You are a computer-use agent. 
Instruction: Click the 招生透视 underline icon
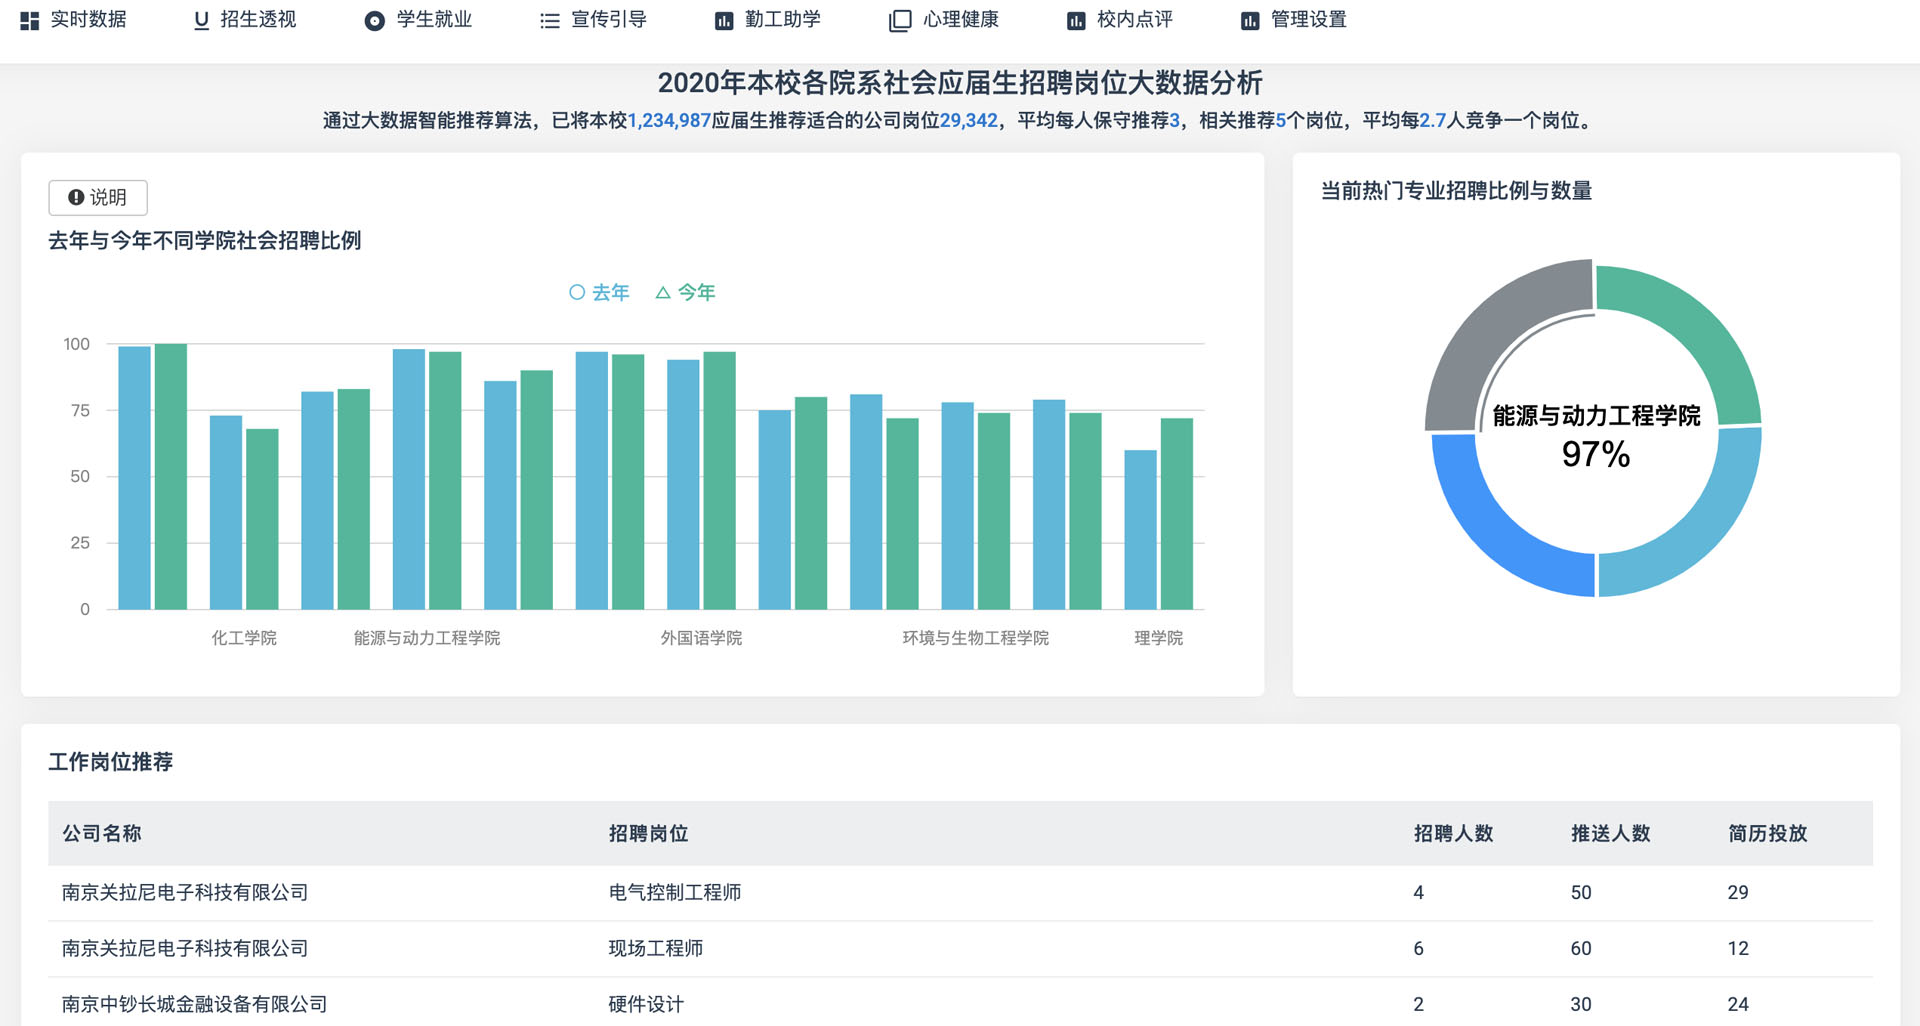point(201,21)
